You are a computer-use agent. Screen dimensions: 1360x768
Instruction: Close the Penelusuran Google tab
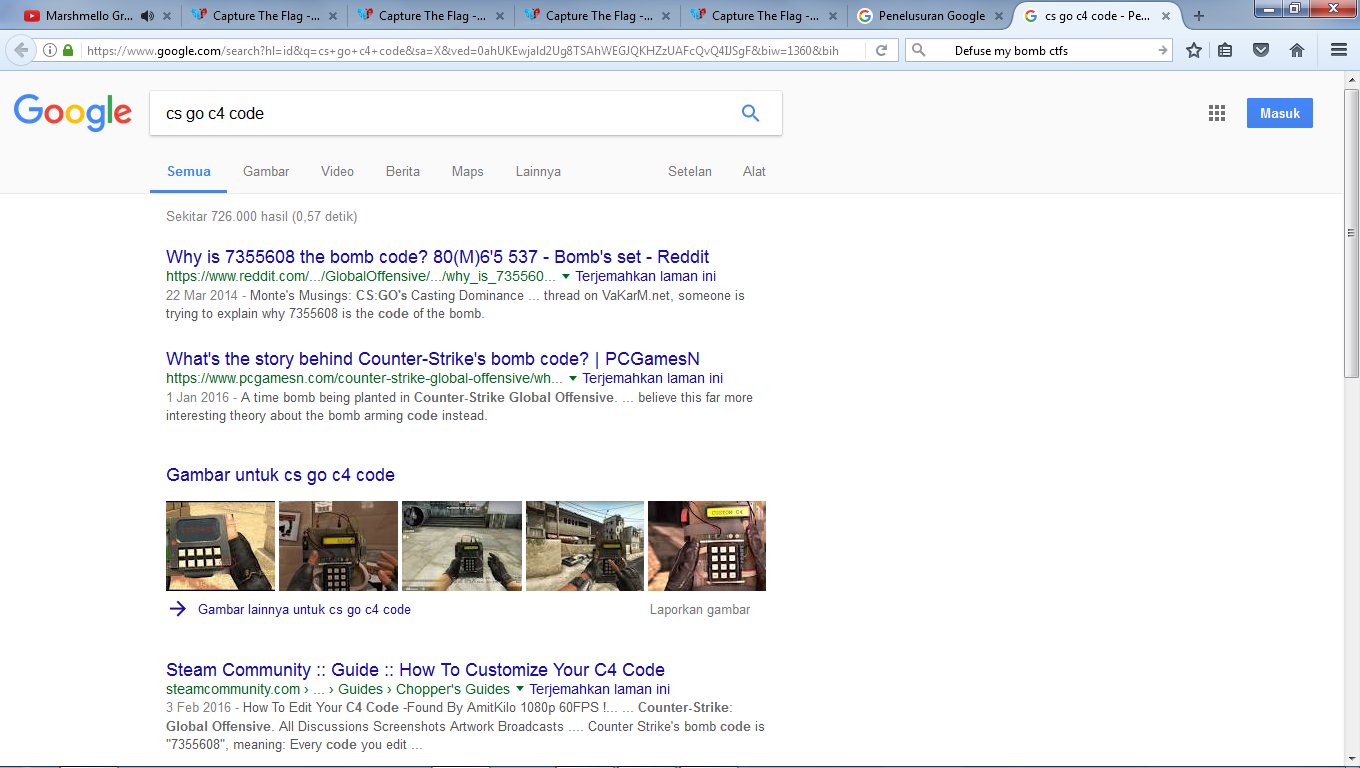tap(998, 16)
